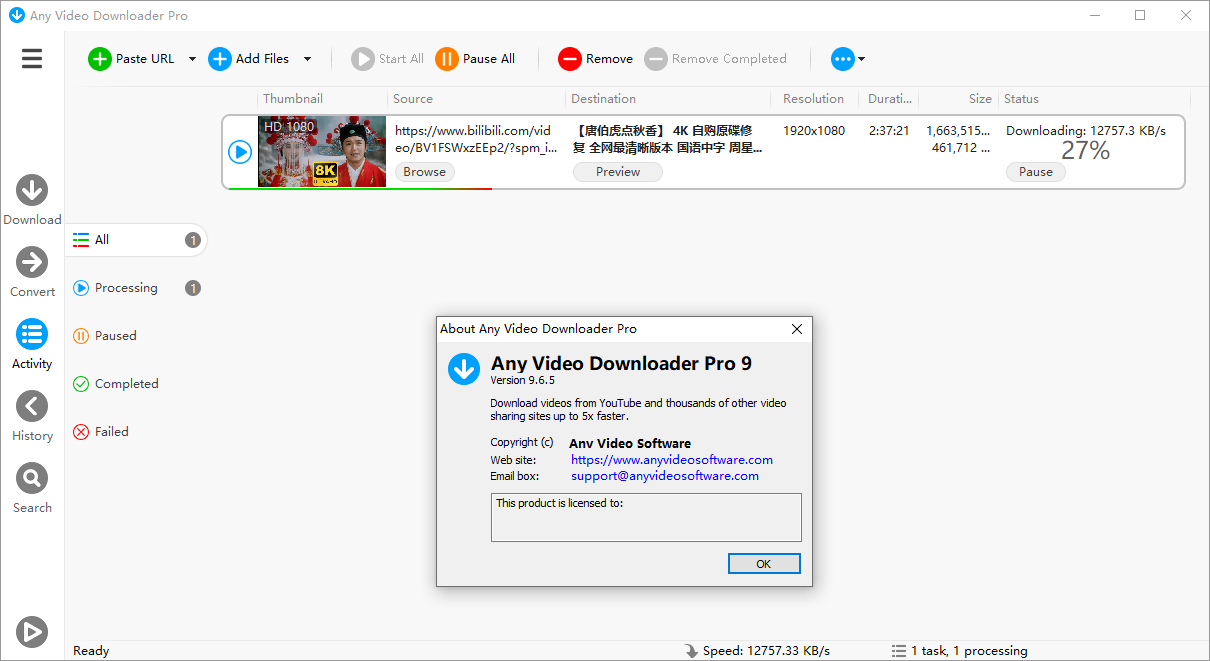Click OK in the About dialog

click(764, 564)
